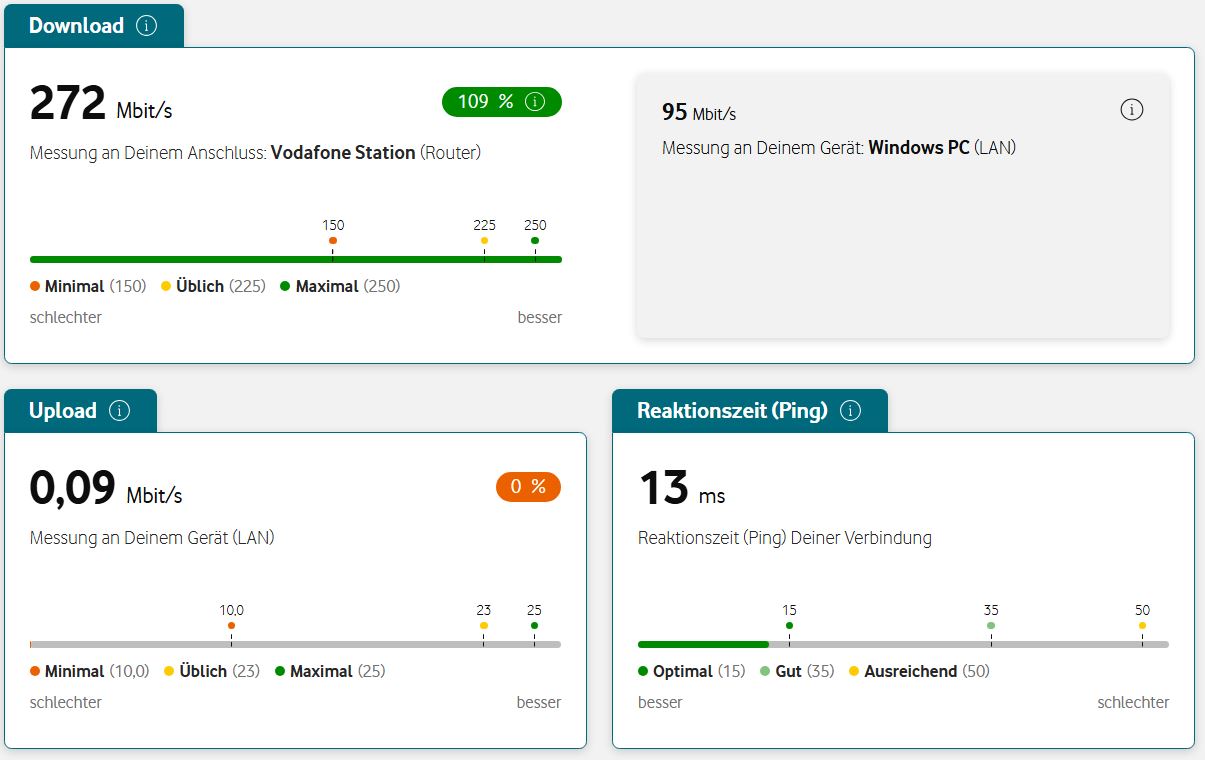Click the Windows PC device label

point(919,148)
